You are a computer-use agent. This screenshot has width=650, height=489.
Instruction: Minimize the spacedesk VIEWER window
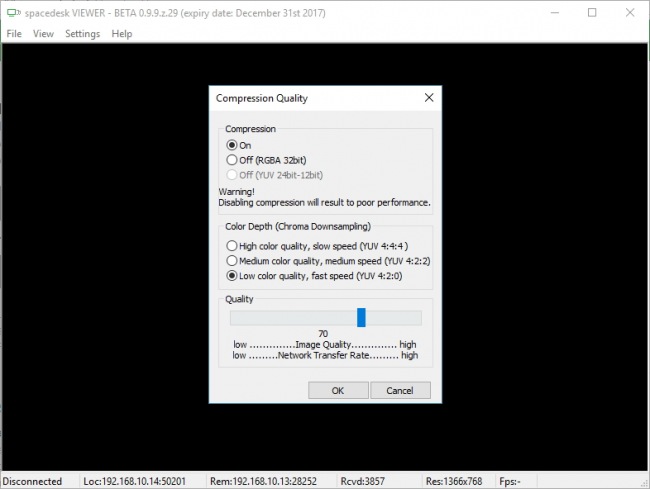coord(555,13)
